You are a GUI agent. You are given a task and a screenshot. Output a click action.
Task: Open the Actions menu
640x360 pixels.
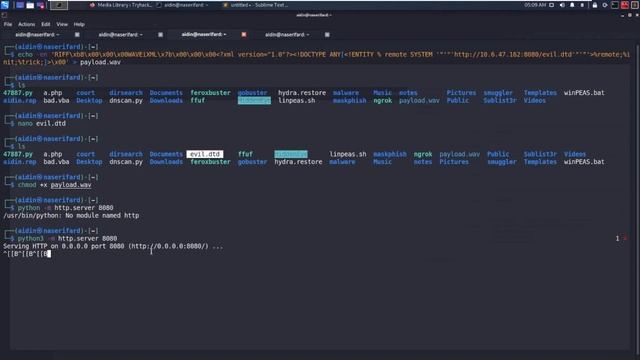27,24
